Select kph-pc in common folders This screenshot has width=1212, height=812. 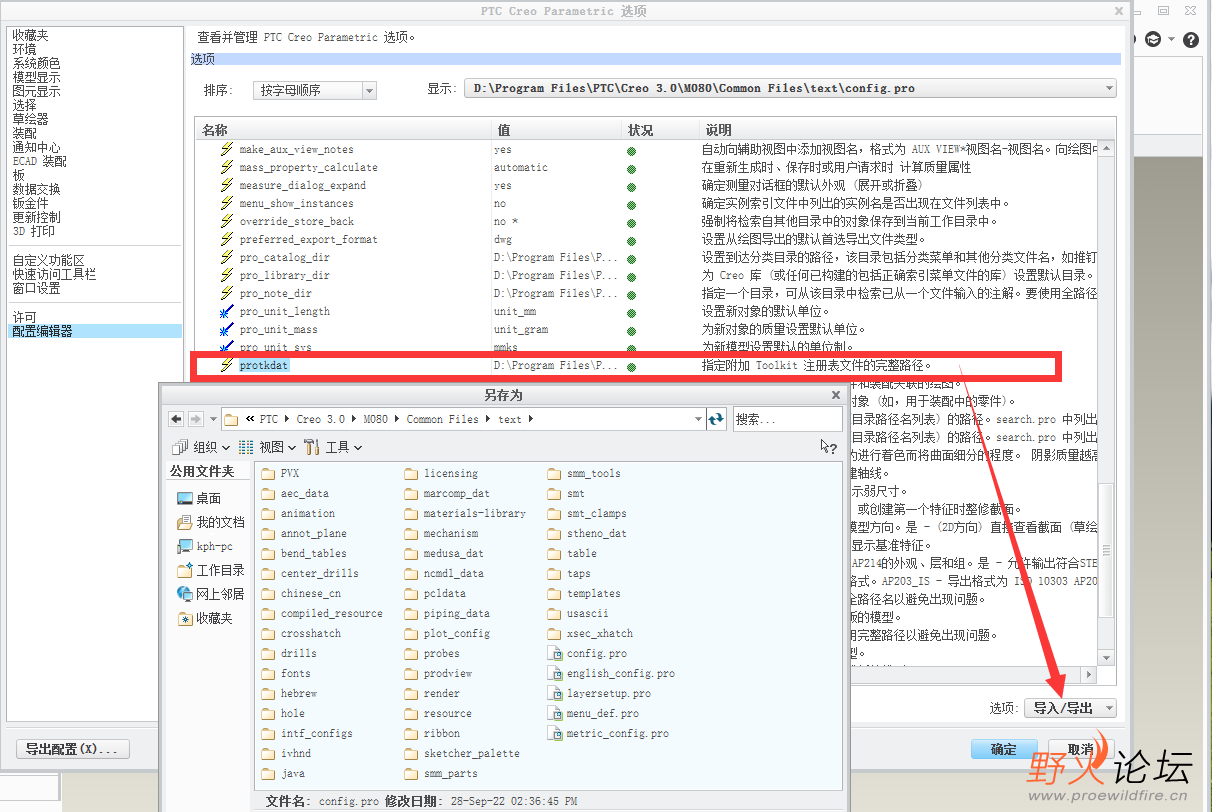pyautogui.click(x=205, y=546)
